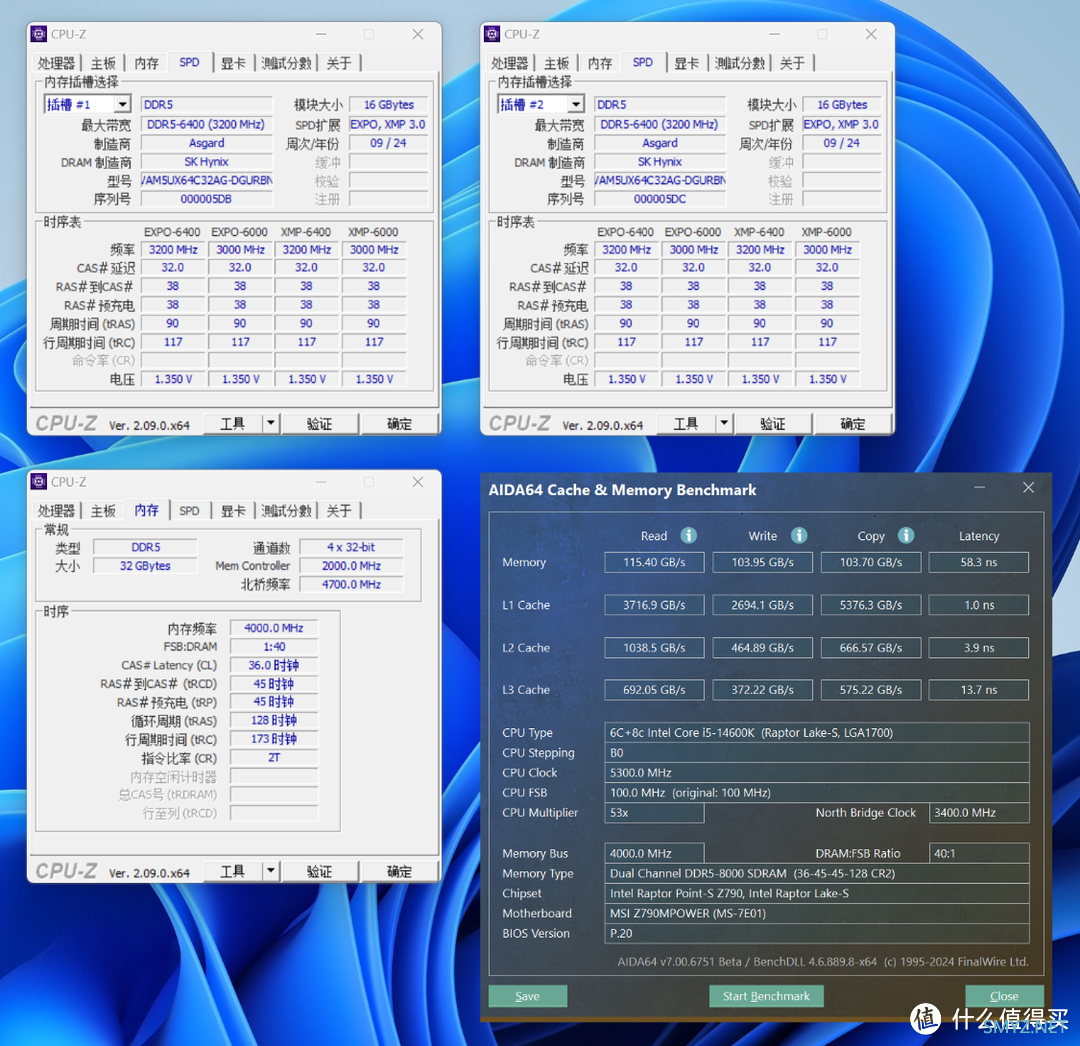The height and width of the screenshot is (1046, 1080).
Task: Click L2 Cache Write value 464.89 GB/s
Action: pos(762,647)
